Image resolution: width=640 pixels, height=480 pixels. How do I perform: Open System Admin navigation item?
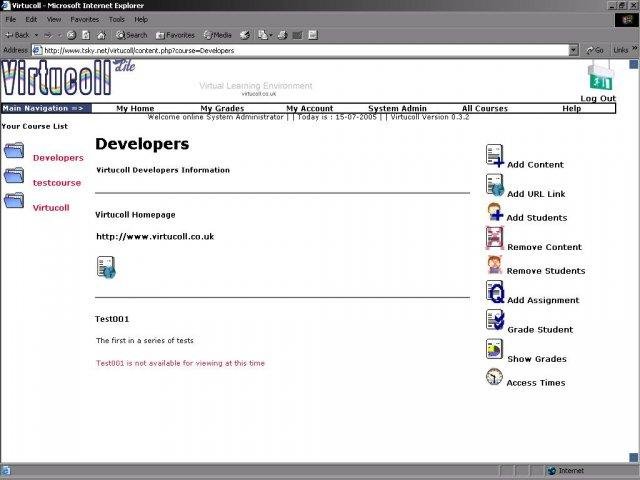[397, 109]
